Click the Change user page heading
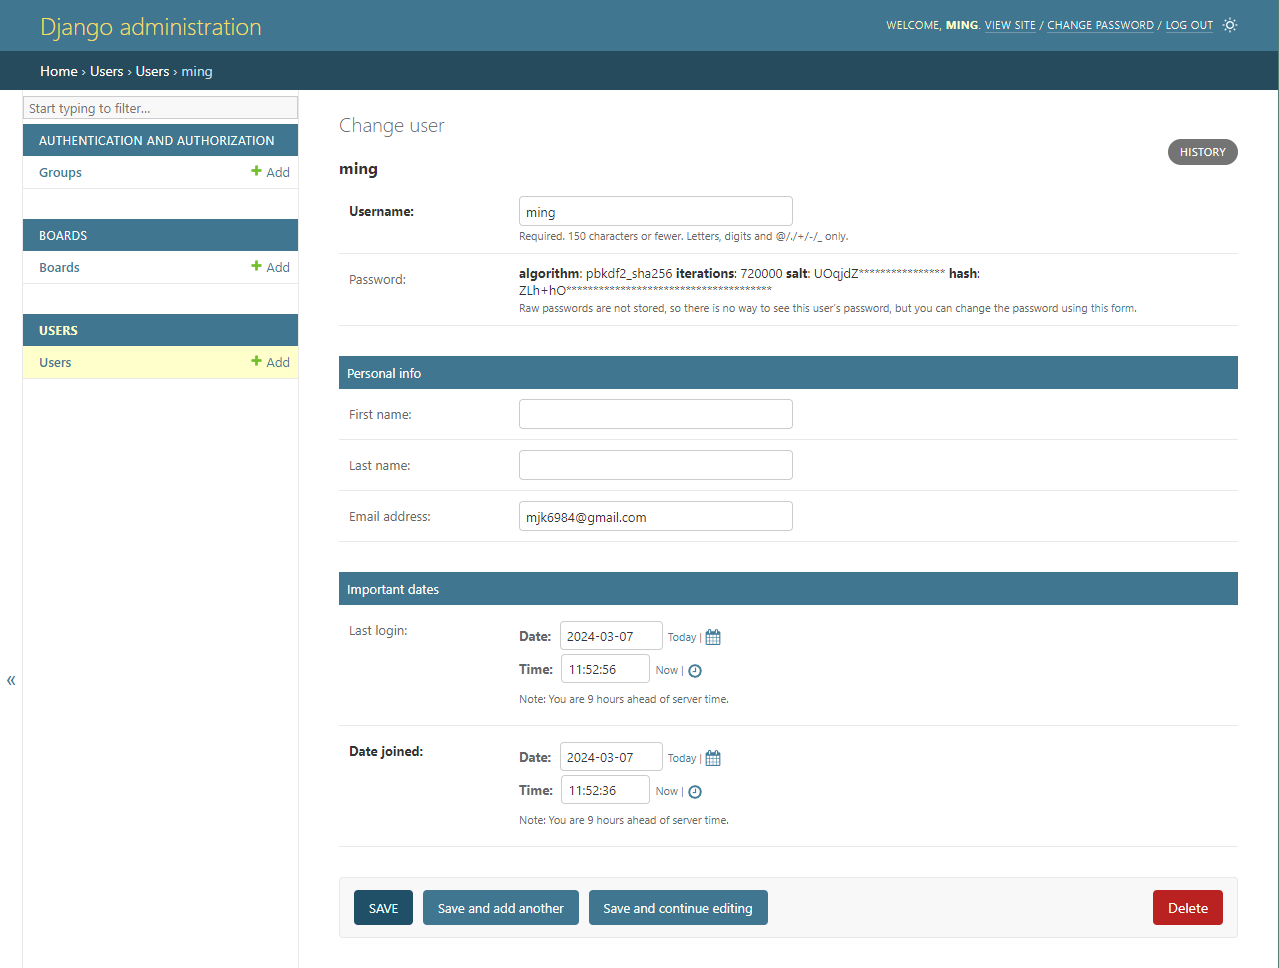The height and width of the screenshot is (968, 1279). (392, 125)
